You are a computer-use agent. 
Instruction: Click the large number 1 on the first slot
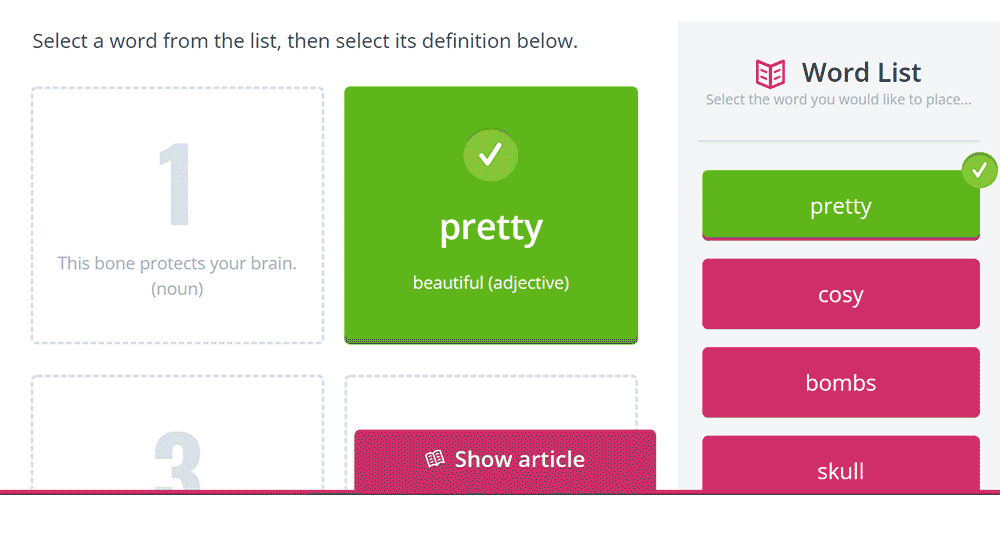click(x=175, y=187)
